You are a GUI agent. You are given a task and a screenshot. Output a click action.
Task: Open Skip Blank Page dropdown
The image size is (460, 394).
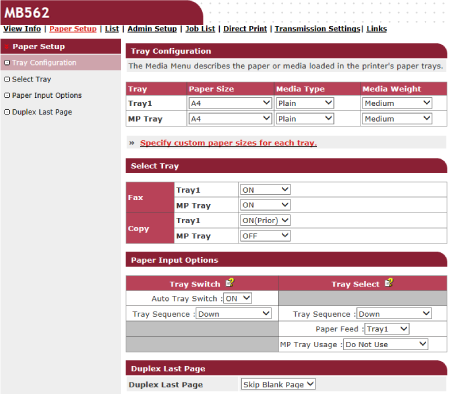coord(278,384)
